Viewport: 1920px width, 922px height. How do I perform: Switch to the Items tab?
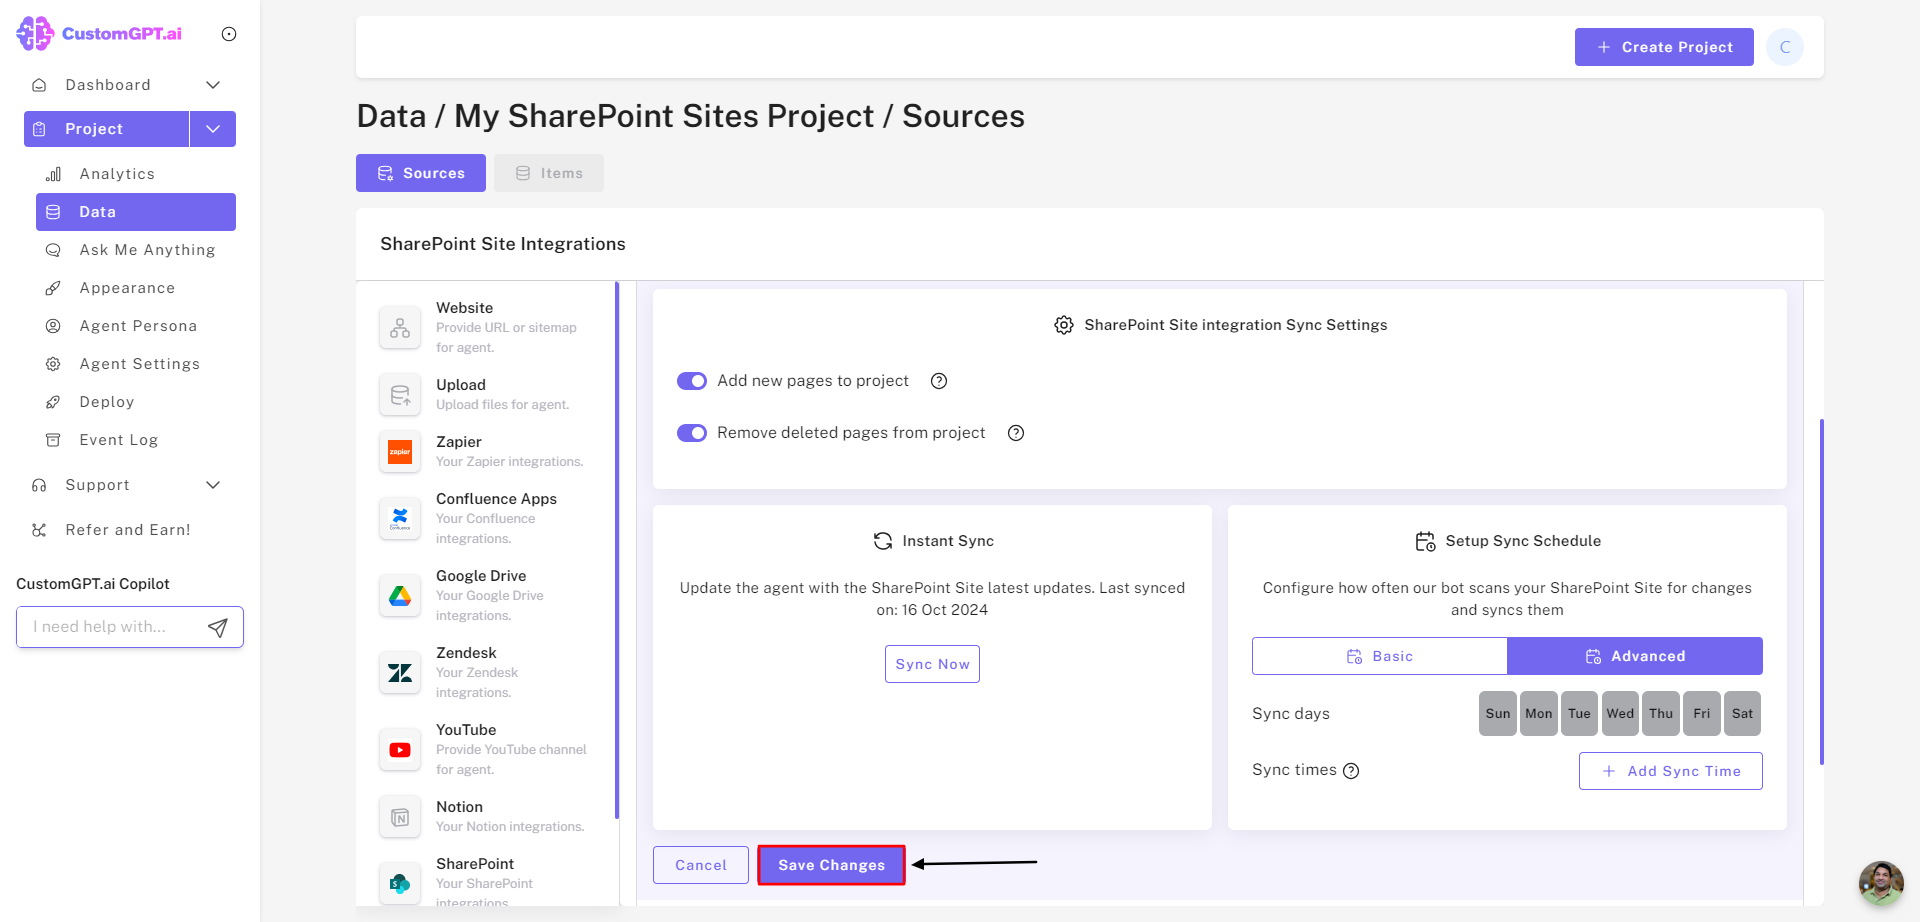pos(549,173)
